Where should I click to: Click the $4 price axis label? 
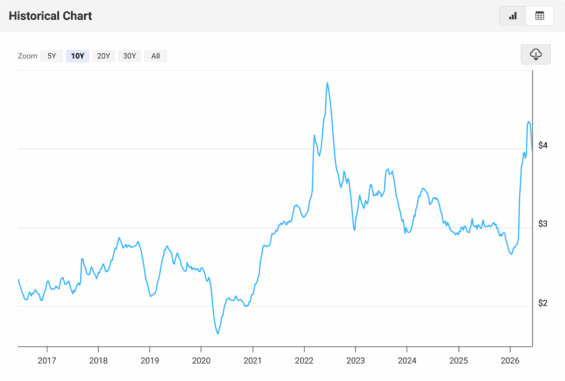(543, 145)
